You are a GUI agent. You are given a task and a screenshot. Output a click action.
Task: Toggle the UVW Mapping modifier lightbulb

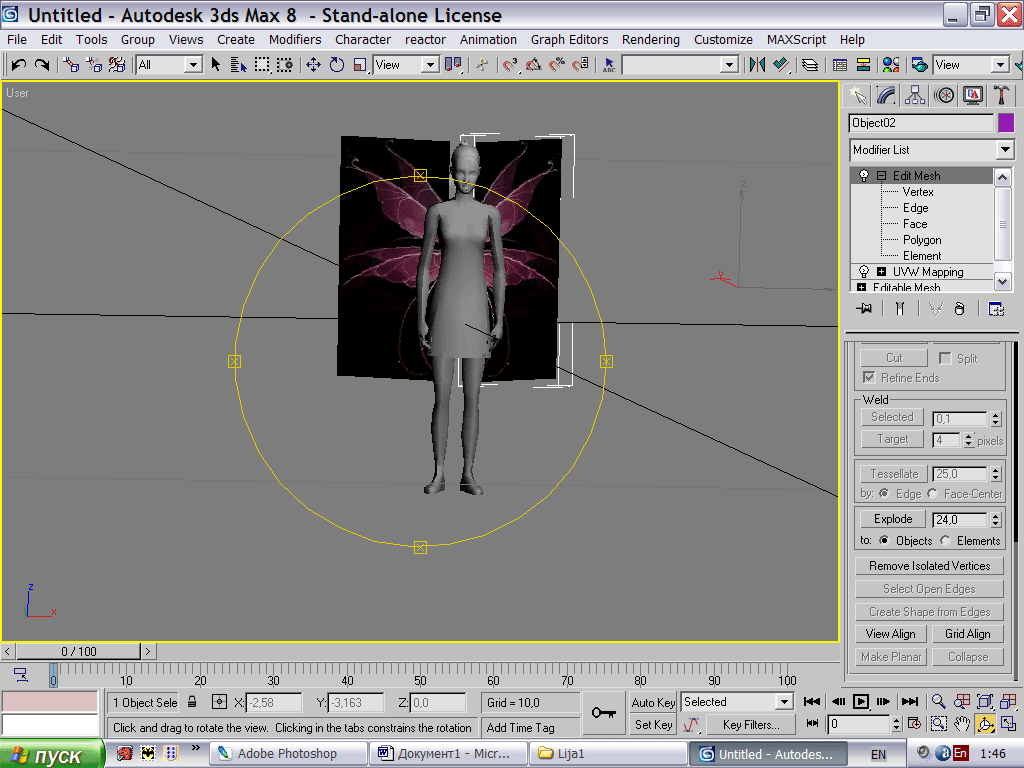[x=863, y=271]
